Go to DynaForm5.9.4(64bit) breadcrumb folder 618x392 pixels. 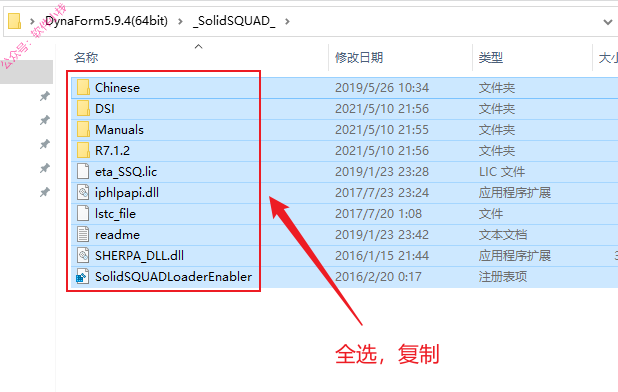pyautogui.click(x=106, y=20)
